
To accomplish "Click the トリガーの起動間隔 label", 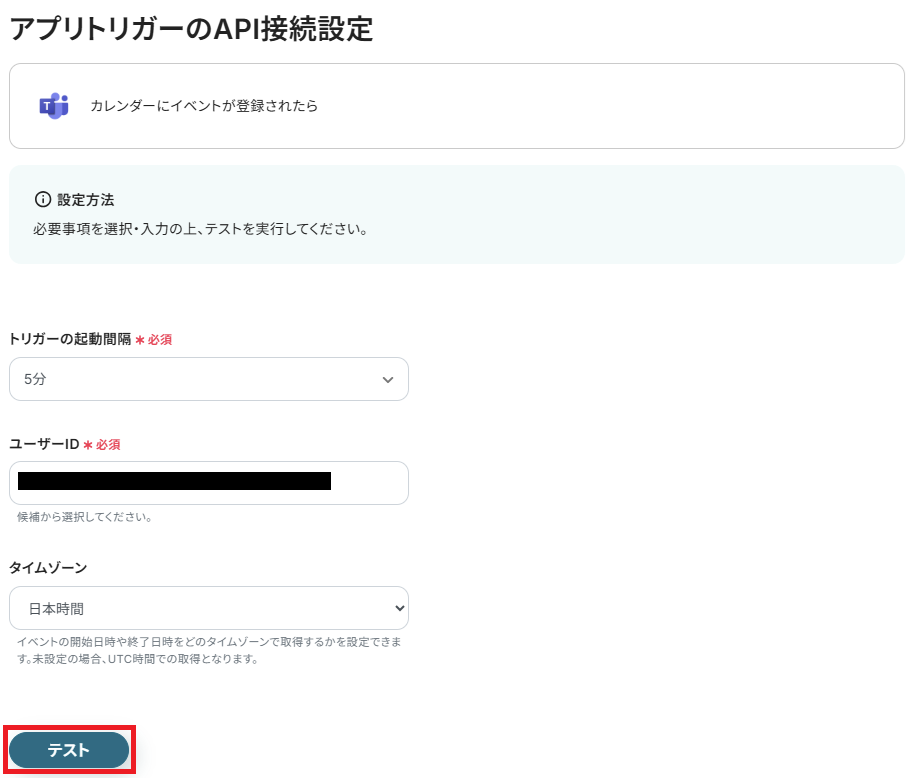I will 70,339.
